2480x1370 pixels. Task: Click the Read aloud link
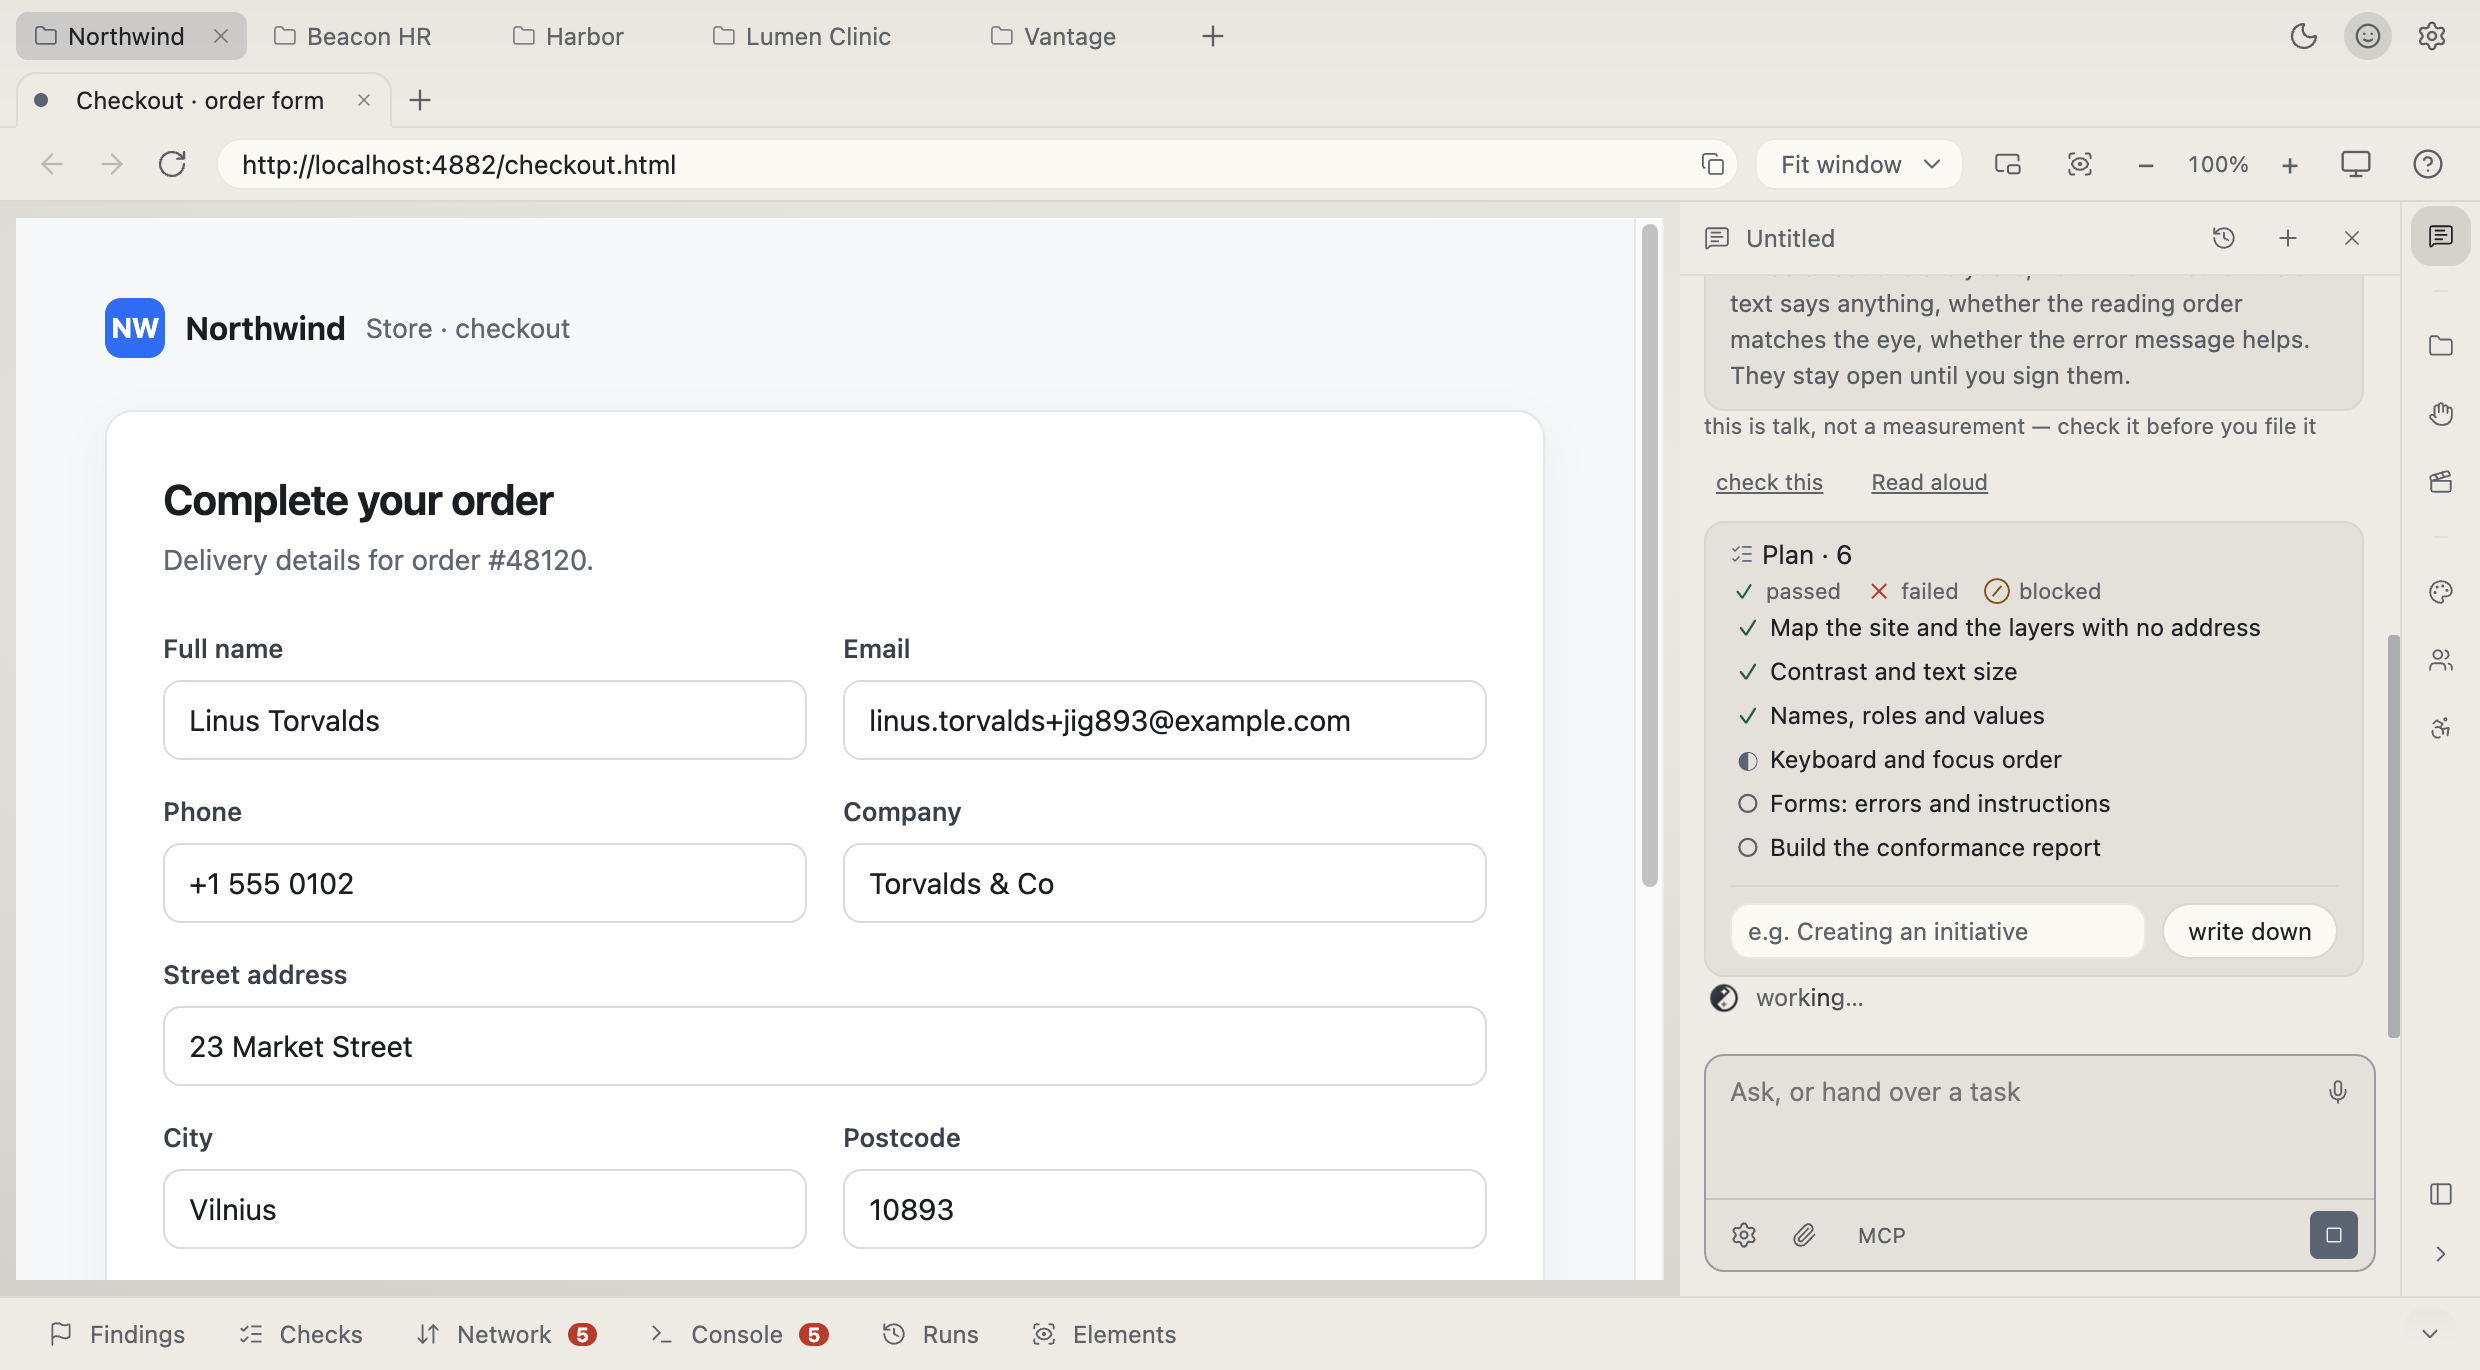point(1929,482)
